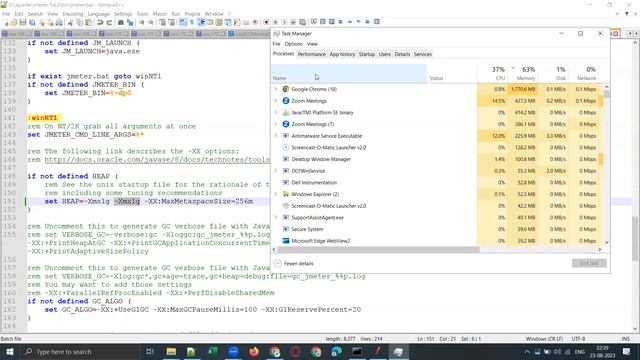Viewport: 640px width, 360px height.
Task: Open Zoom blue icon in the taskbar
Action: click(233, 351)
